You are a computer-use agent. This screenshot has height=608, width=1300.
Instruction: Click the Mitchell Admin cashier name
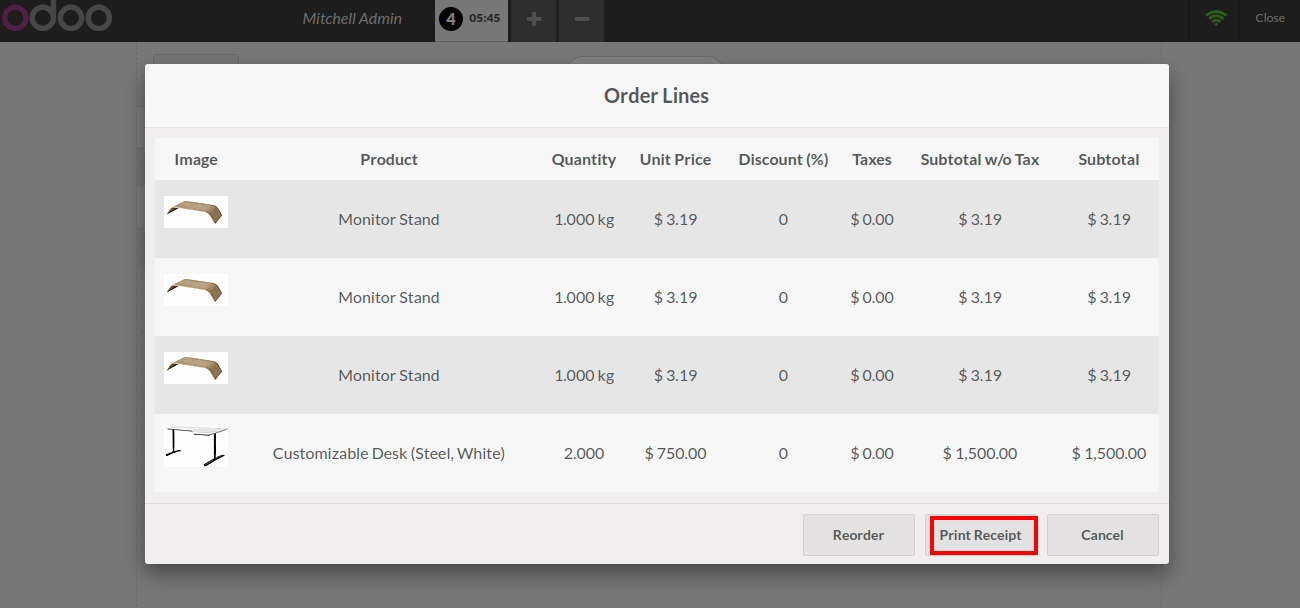click(x=352, y=19)
